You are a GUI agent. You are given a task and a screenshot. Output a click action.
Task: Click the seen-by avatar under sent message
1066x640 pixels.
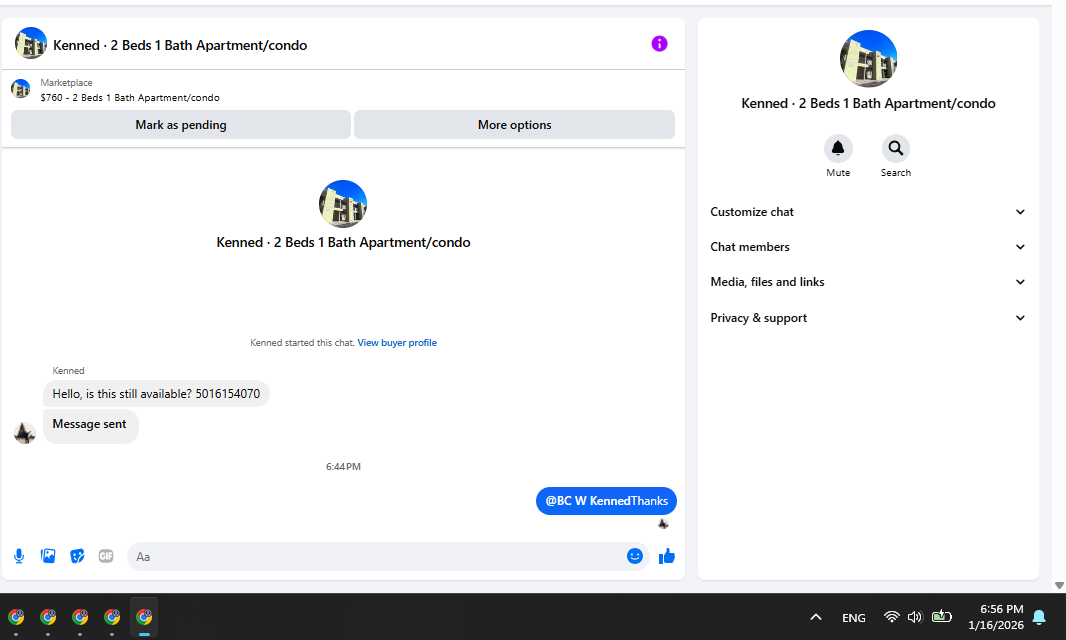pos(664,524)
